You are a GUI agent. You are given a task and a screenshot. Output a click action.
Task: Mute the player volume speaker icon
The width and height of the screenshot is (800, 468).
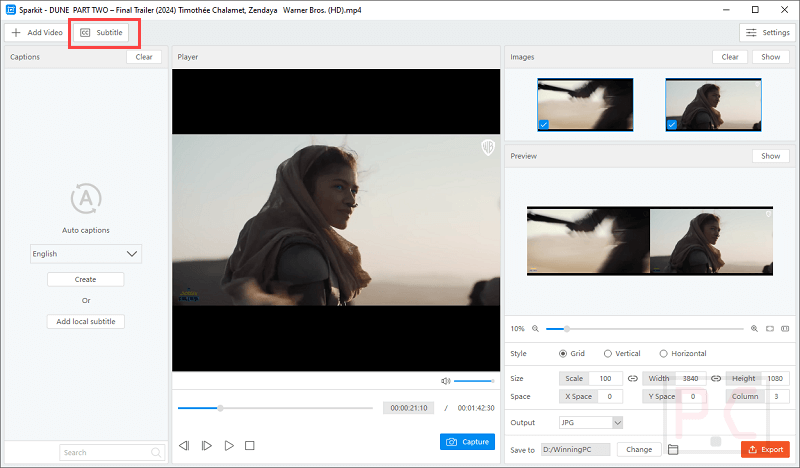[445, 381]
